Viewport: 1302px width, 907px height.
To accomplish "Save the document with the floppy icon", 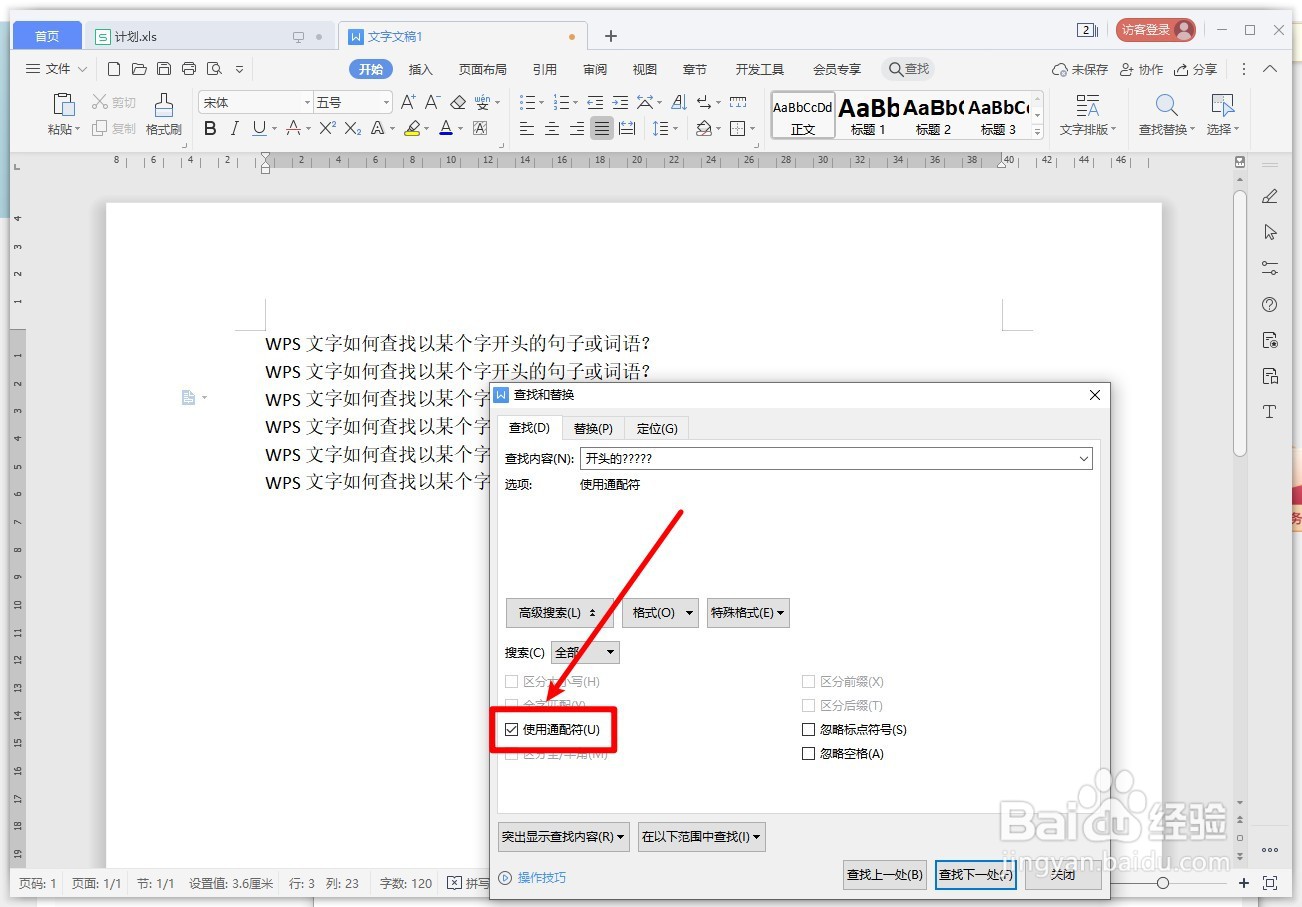I will tap(164, 69).
